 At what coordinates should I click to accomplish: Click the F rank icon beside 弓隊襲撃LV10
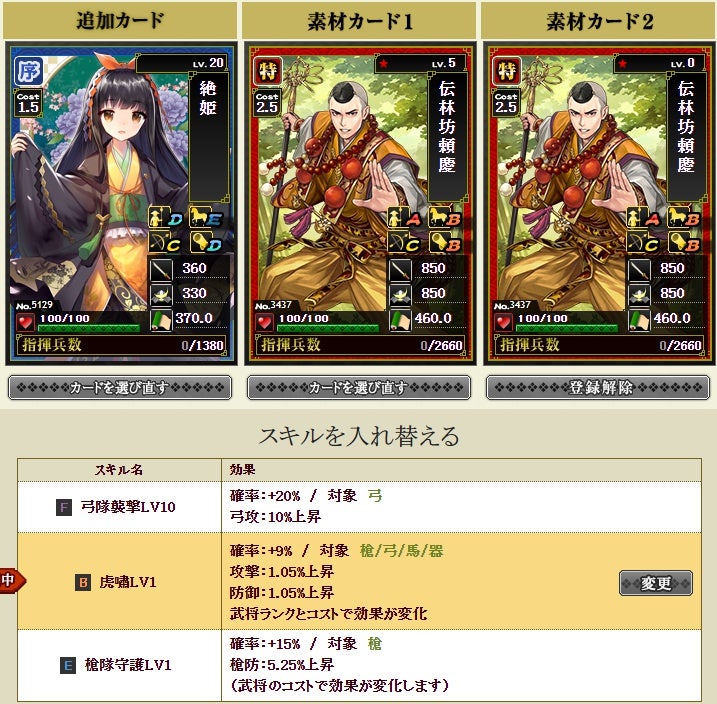64,507
